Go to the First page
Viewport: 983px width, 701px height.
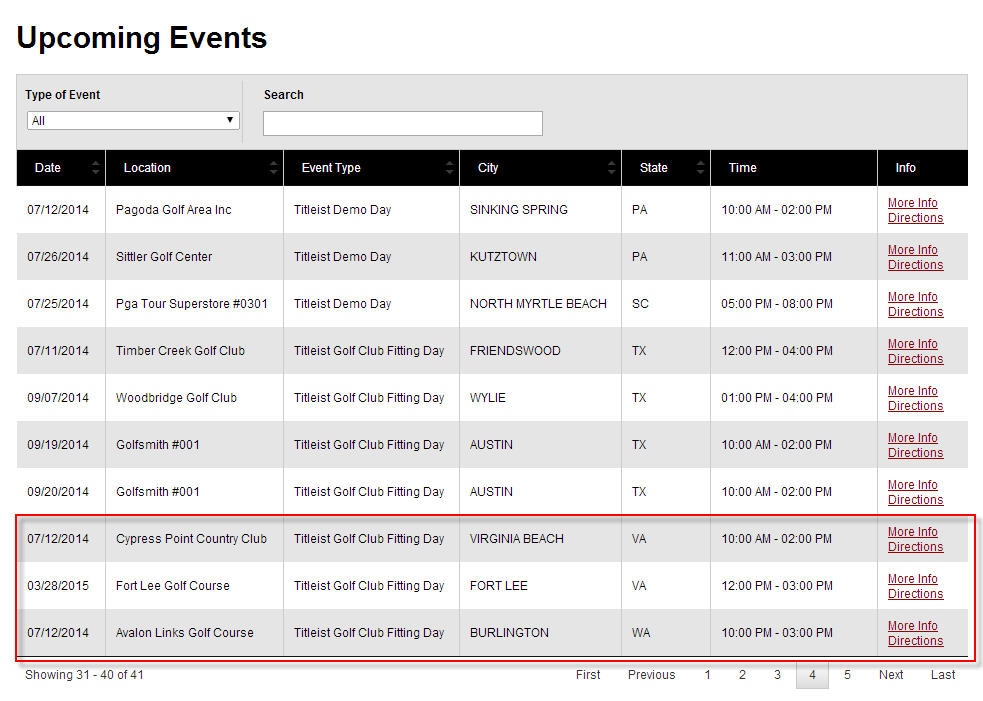tap(588, 675)
